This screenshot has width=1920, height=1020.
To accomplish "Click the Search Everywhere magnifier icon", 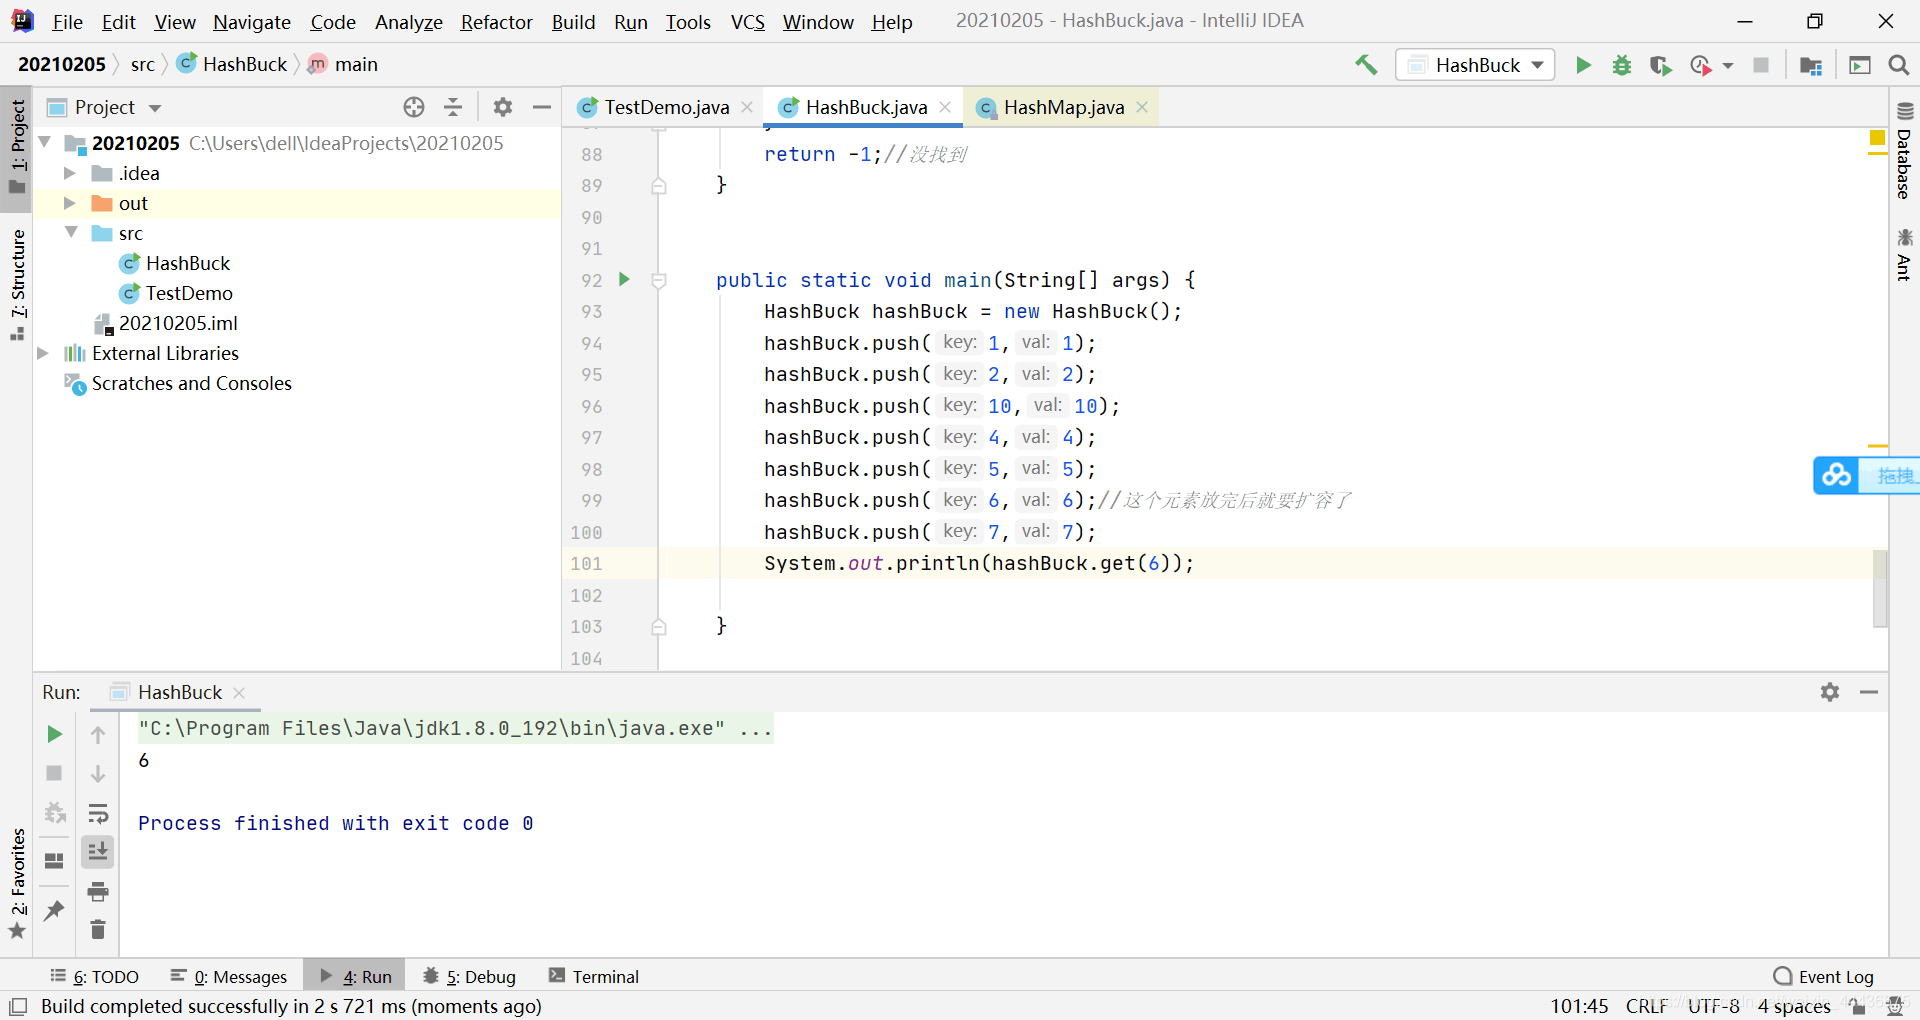I will coord(1899,65).
